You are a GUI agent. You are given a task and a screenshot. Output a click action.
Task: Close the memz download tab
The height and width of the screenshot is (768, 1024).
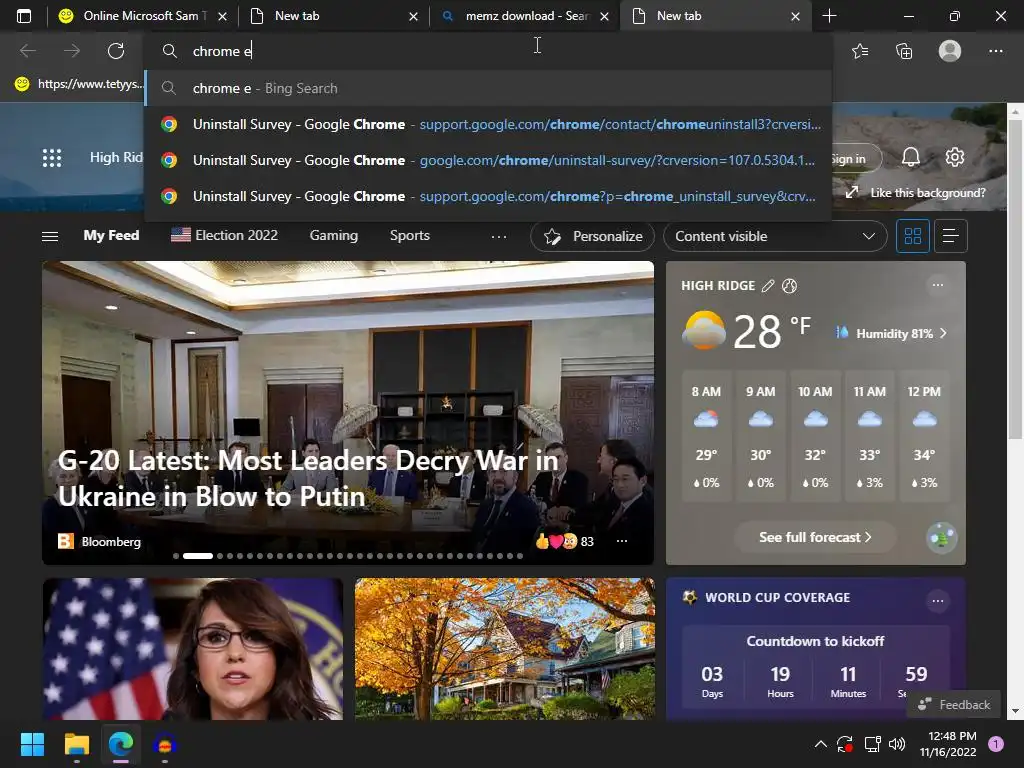(604, 16)
